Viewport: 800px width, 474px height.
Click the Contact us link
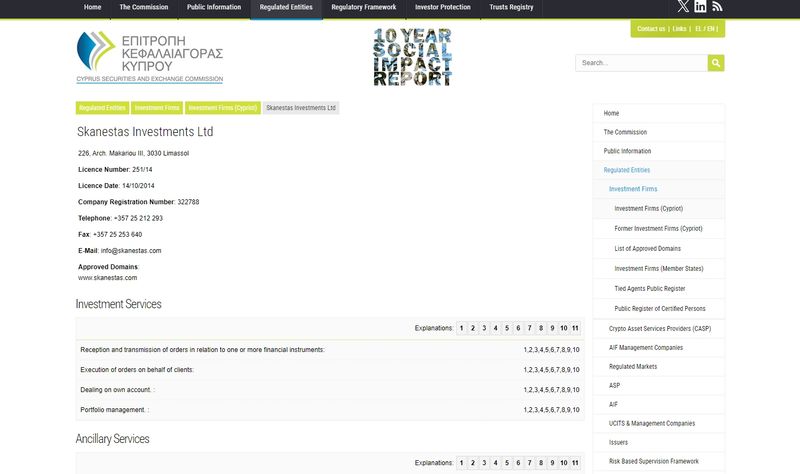[x=651, y=29]
